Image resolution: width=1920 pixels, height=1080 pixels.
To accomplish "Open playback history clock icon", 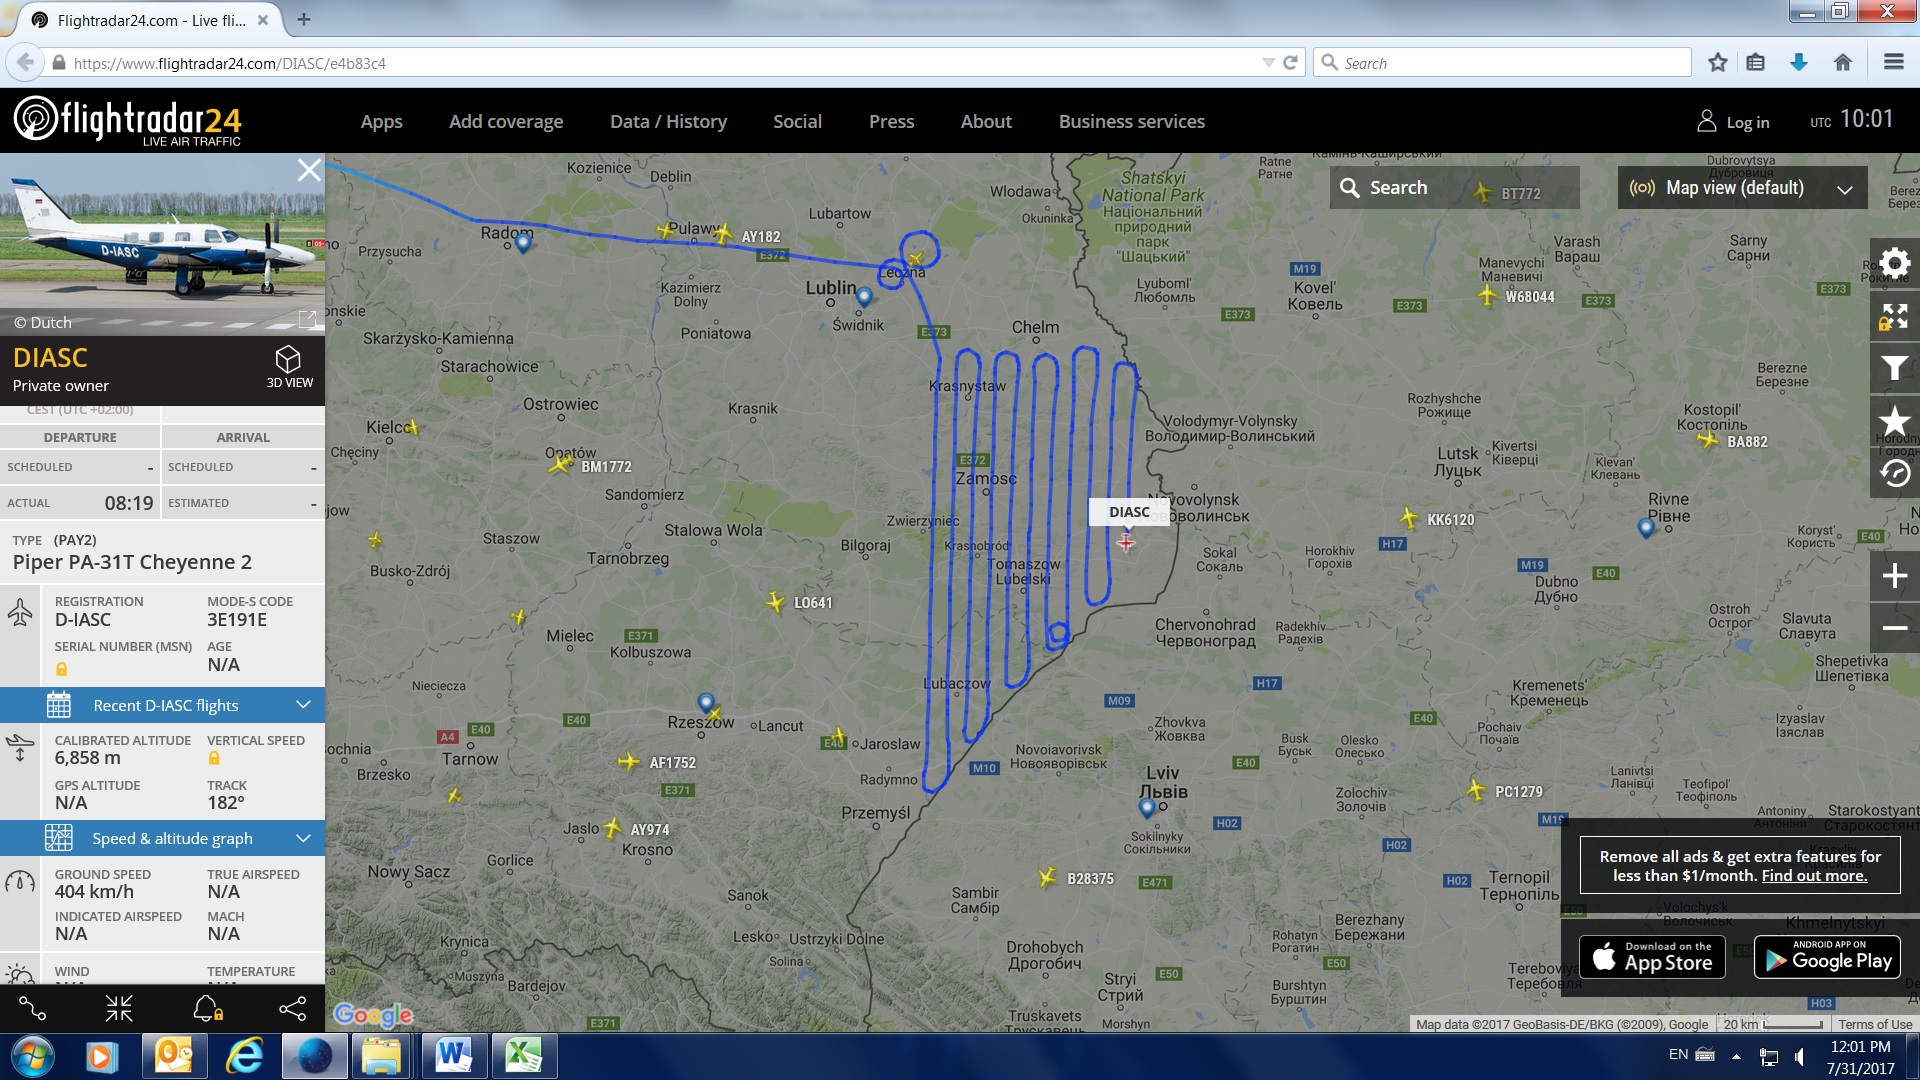I will coord(1894,473).
